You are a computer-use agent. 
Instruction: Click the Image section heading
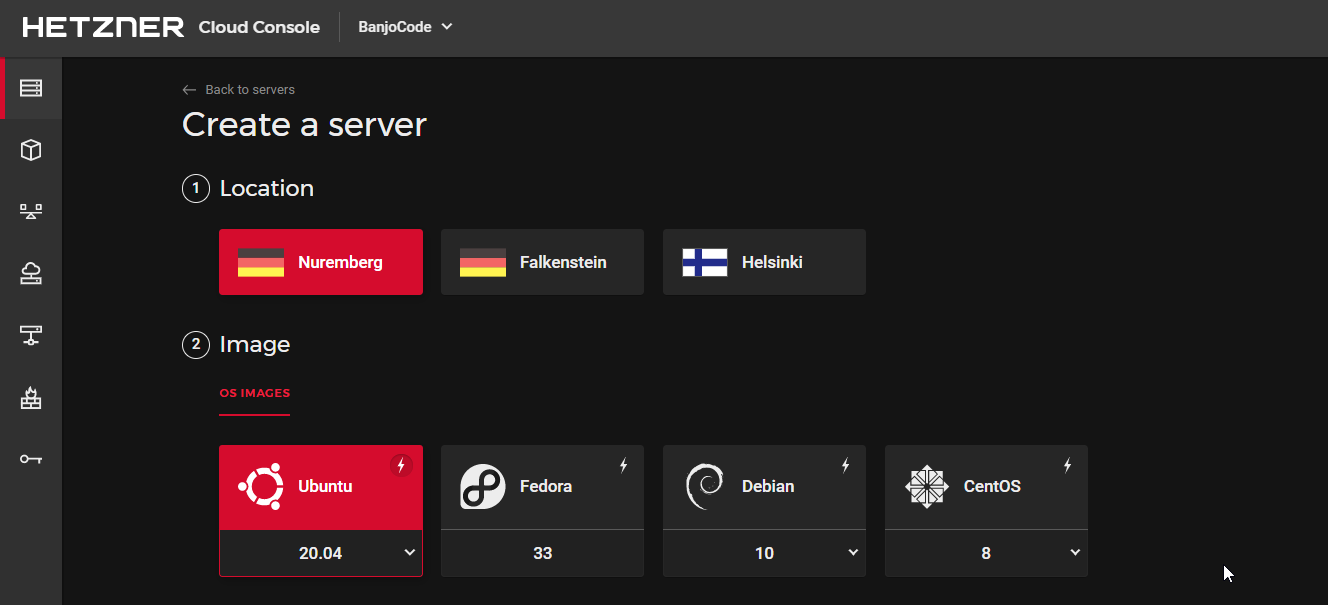pos(255,344)
